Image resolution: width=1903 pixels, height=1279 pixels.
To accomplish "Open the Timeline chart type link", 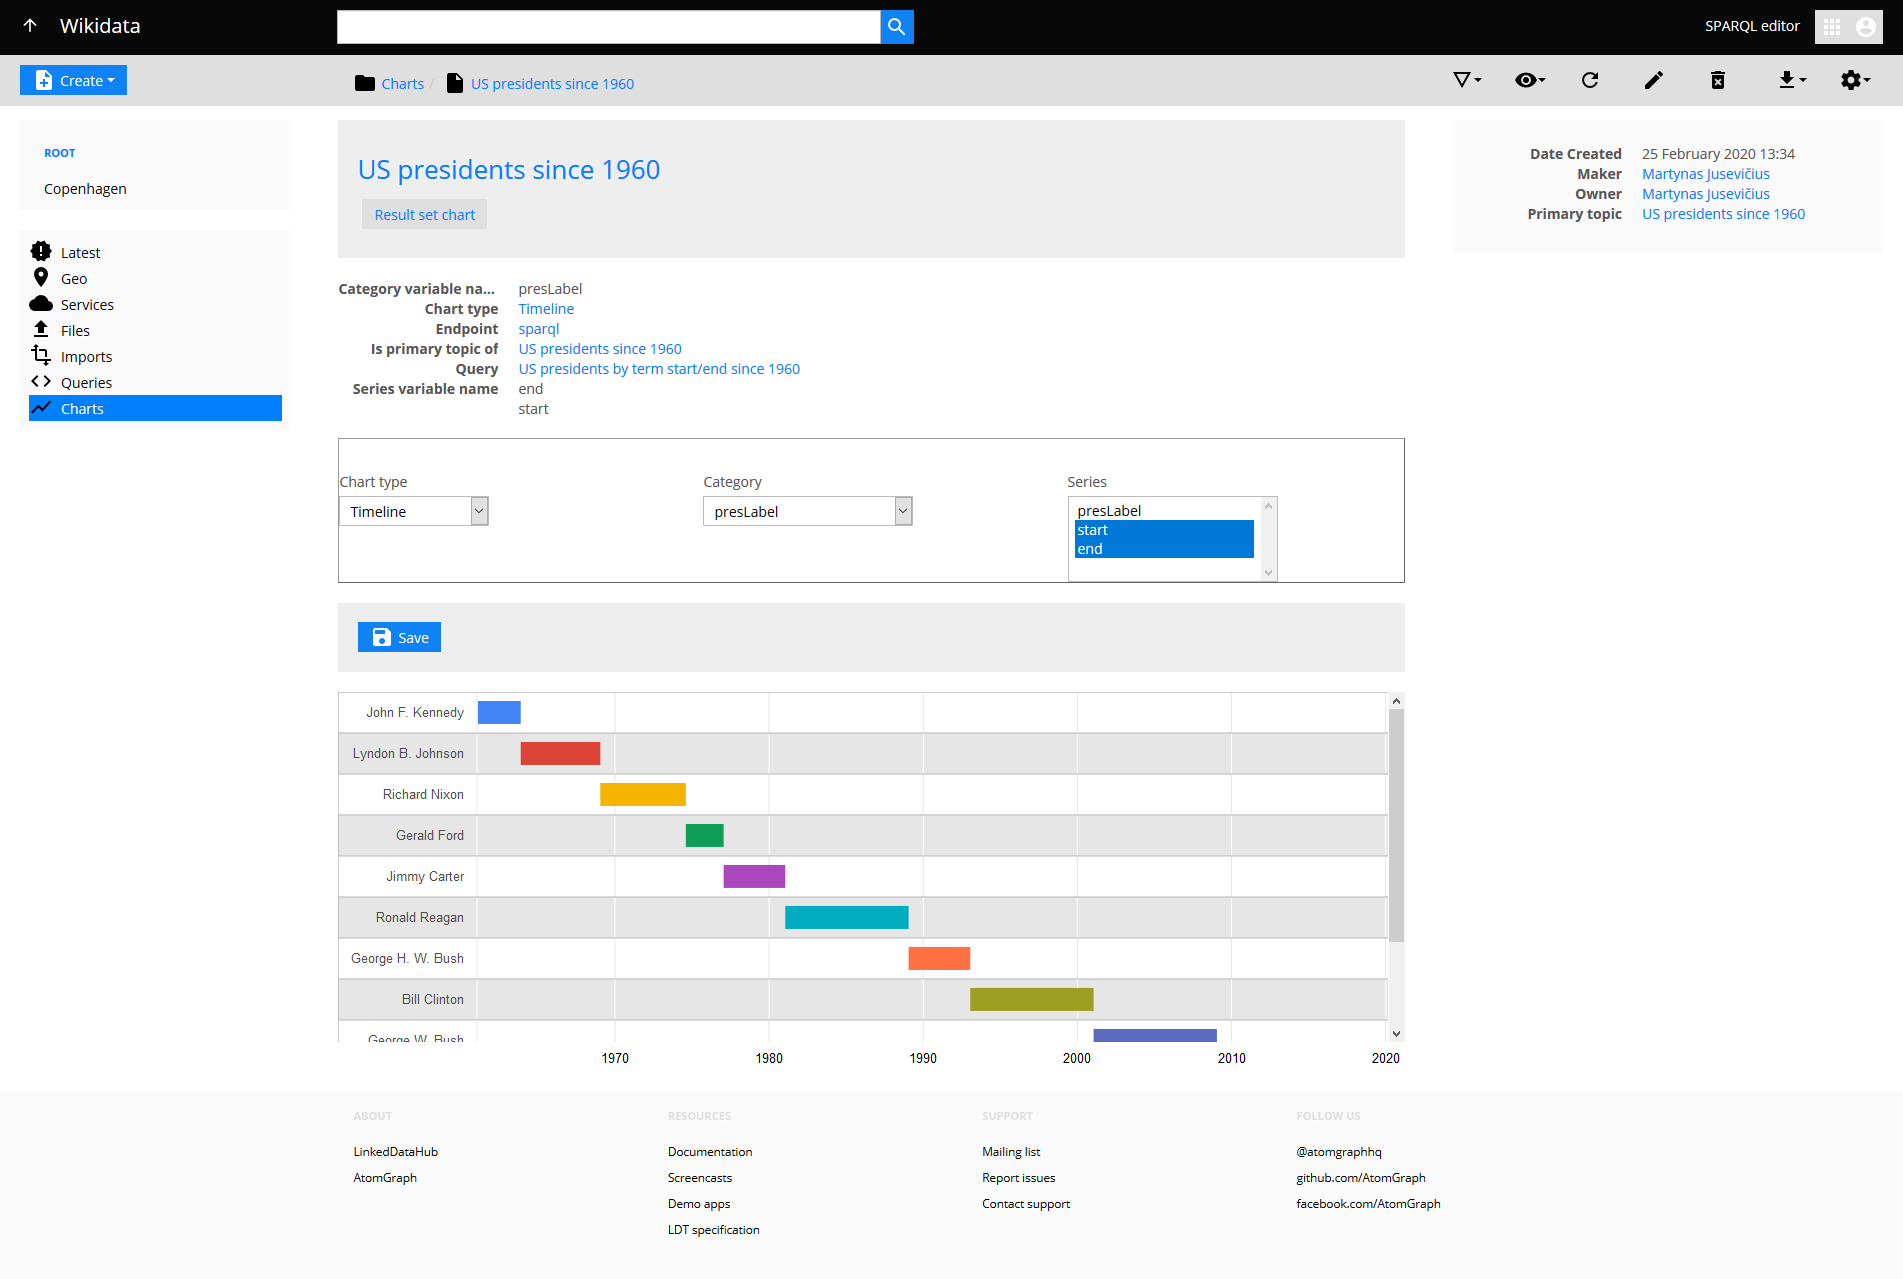I will [546, 308].
